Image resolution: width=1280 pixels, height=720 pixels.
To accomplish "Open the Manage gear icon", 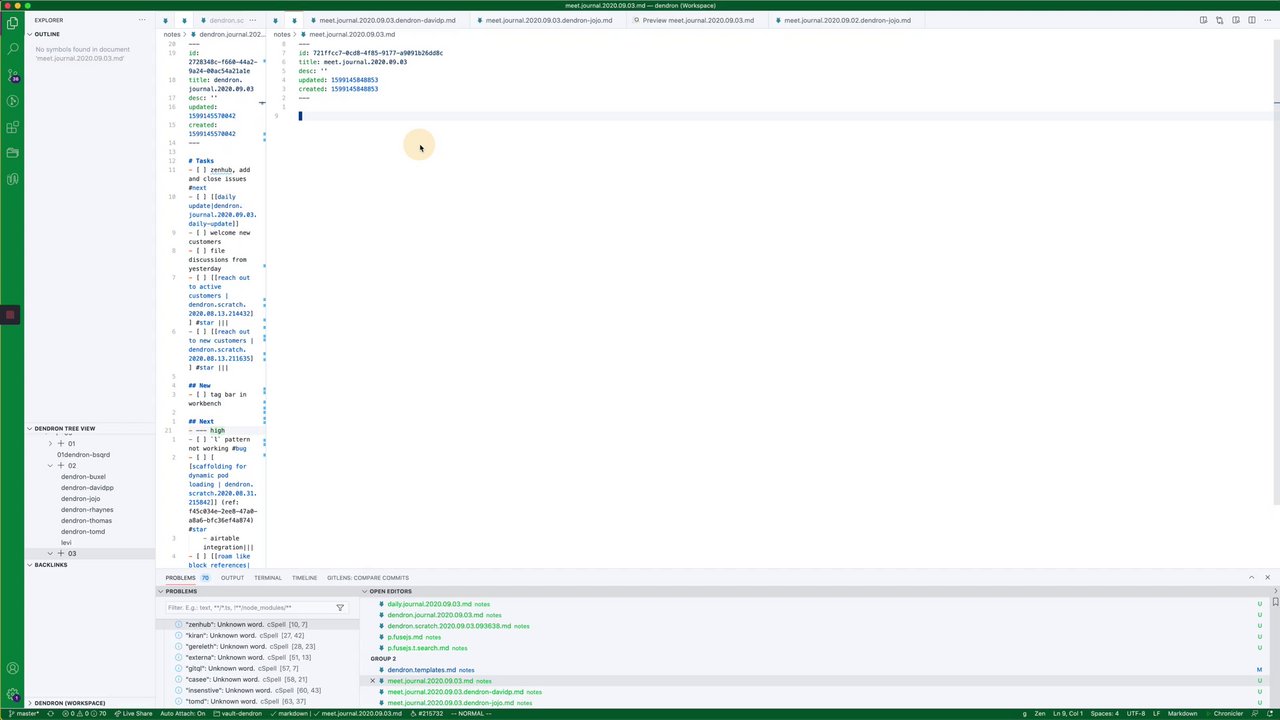I will (13, 695).
